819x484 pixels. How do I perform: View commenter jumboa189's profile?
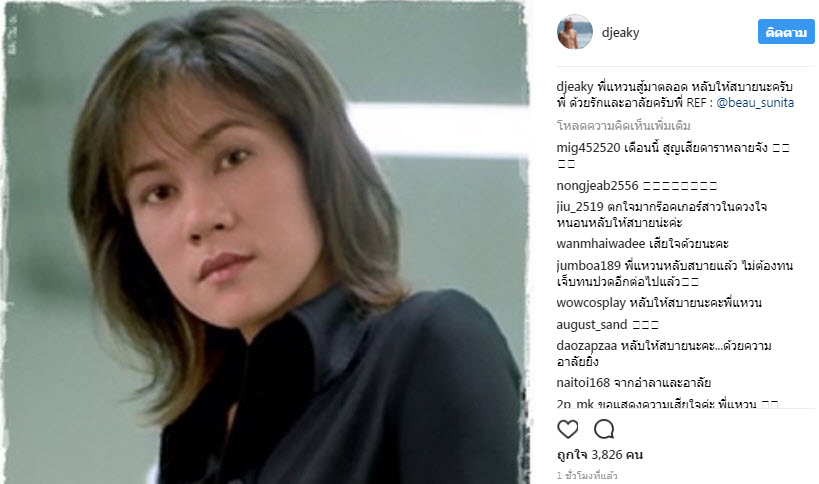(x=589, y=266)
